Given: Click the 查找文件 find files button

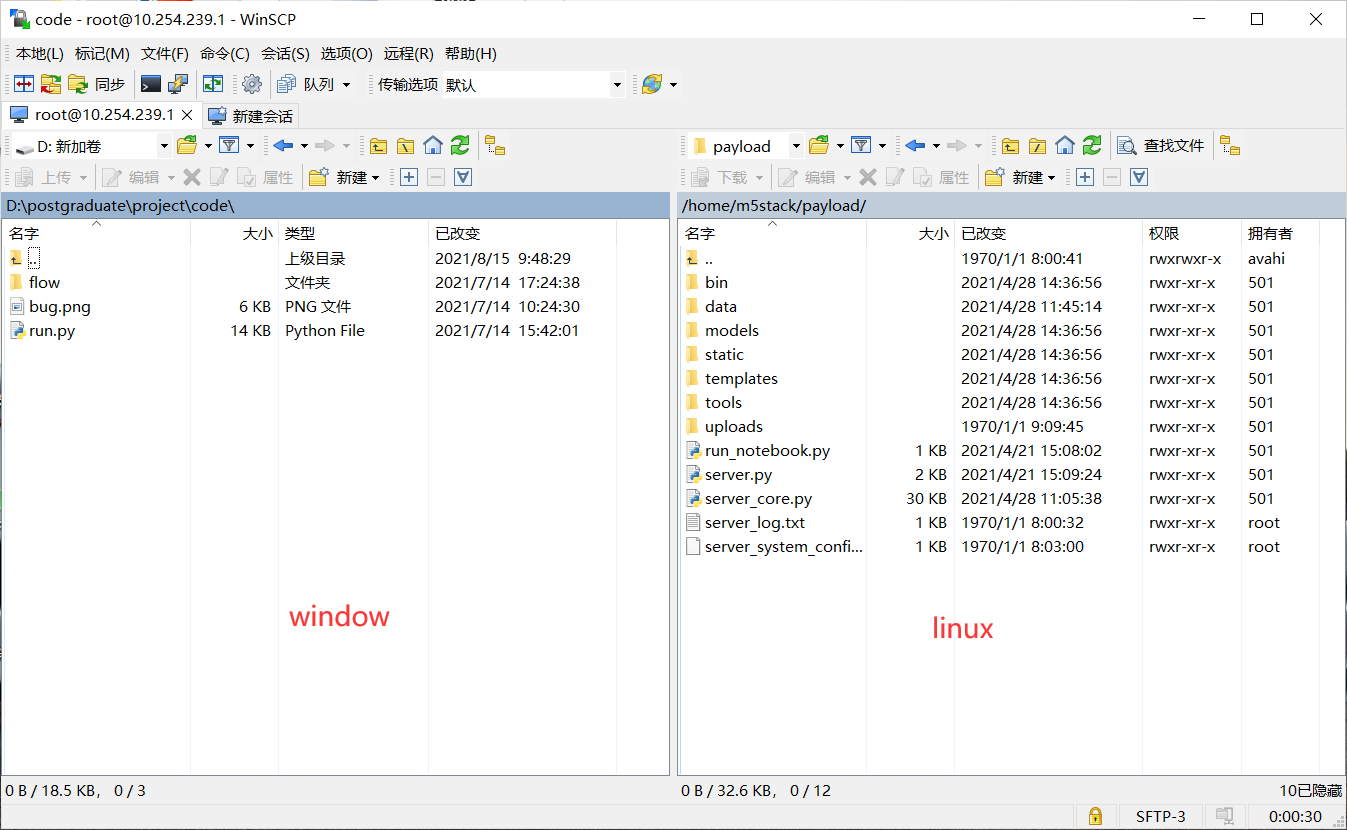Looking at the screenshot, I should coord(1161,146).
